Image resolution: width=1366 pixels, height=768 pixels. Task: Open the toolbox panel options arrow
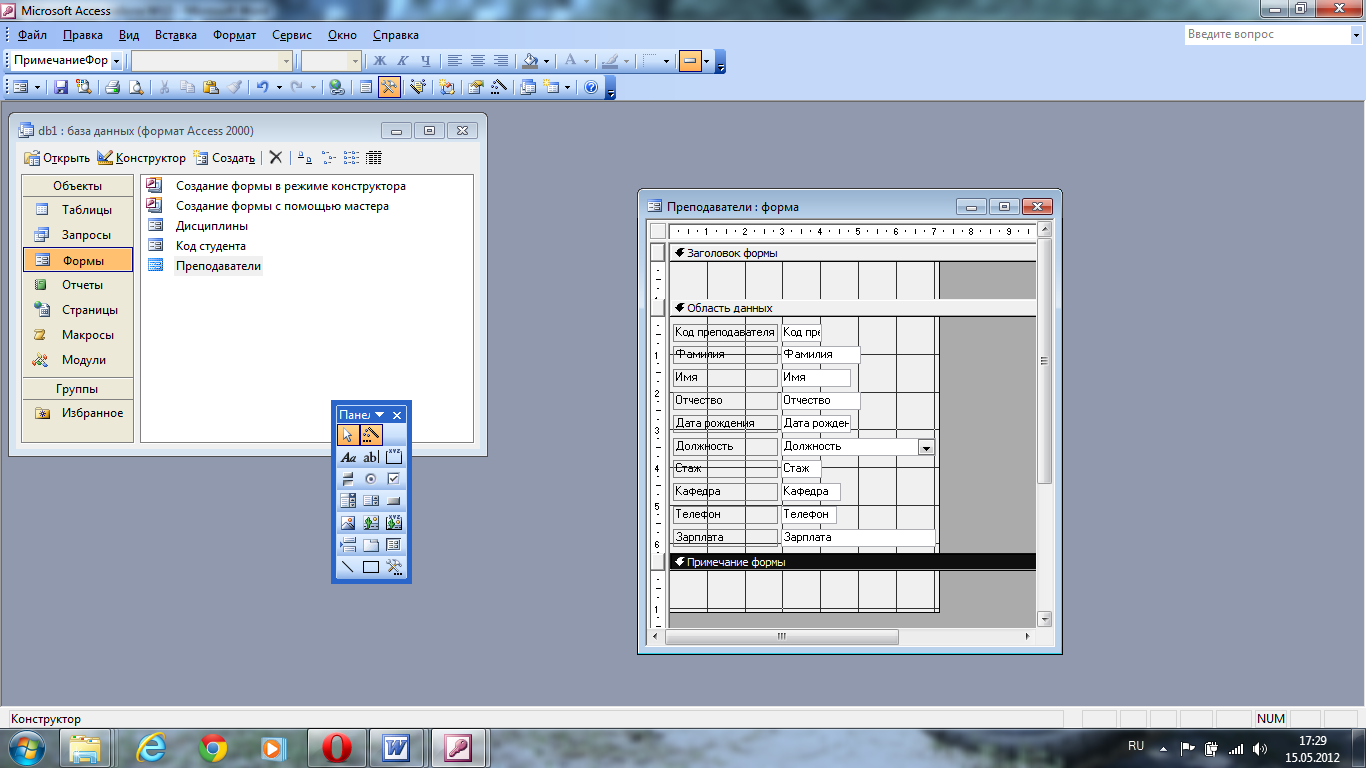click(x=380, y=415)
